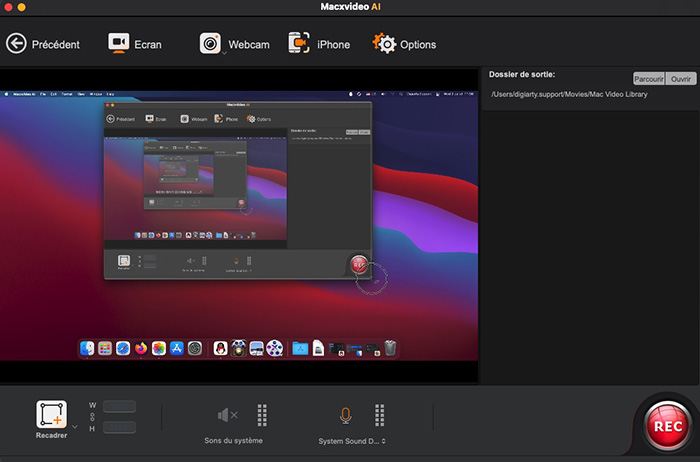Click the Finder icon in the previewed dock
700x462 pixels.
[87, 348]
